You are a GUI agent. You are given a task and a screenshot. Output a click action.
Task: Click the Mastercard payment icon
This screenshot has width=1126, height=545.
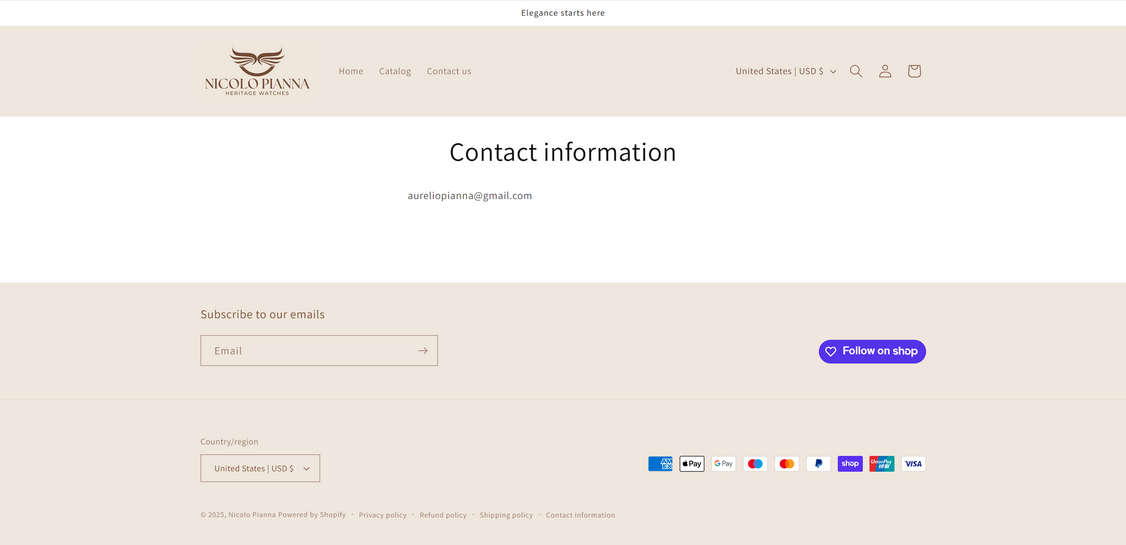[786, 464]
